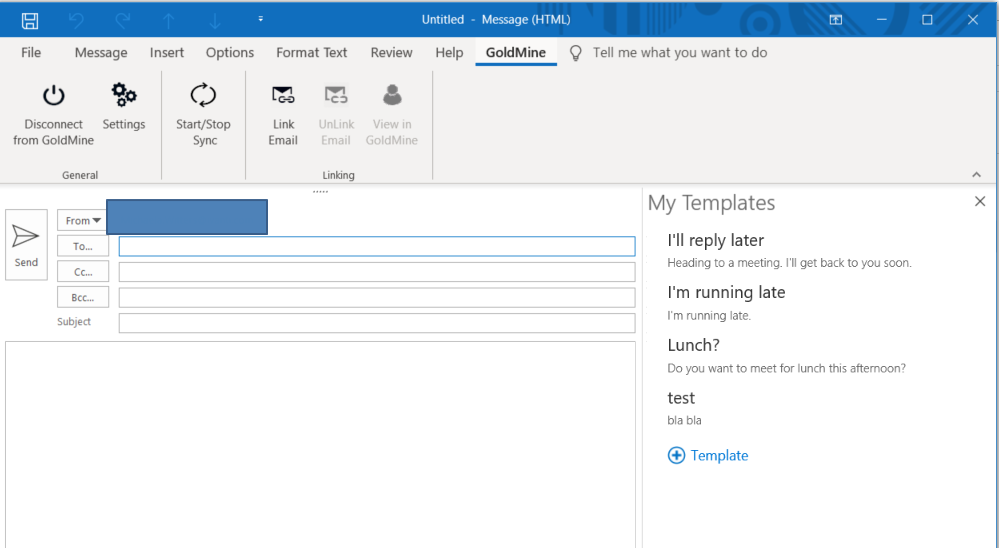The width and height of the screenshot is (999, 548).
Task: Click the lightbulb Tell me icon
Action: click(x=576, y=53)
